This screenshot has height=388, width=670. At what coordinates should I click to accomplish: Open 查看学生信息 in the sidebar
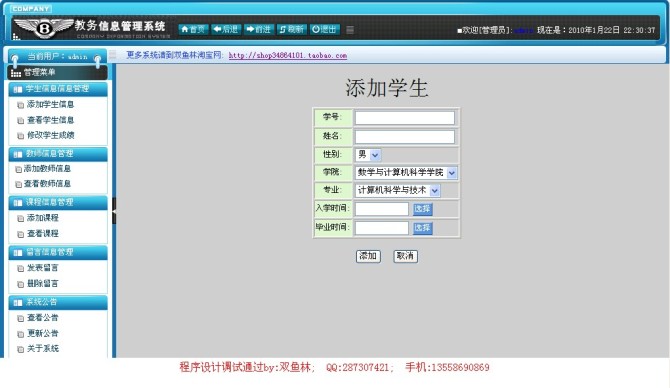(x=50, y=120)
